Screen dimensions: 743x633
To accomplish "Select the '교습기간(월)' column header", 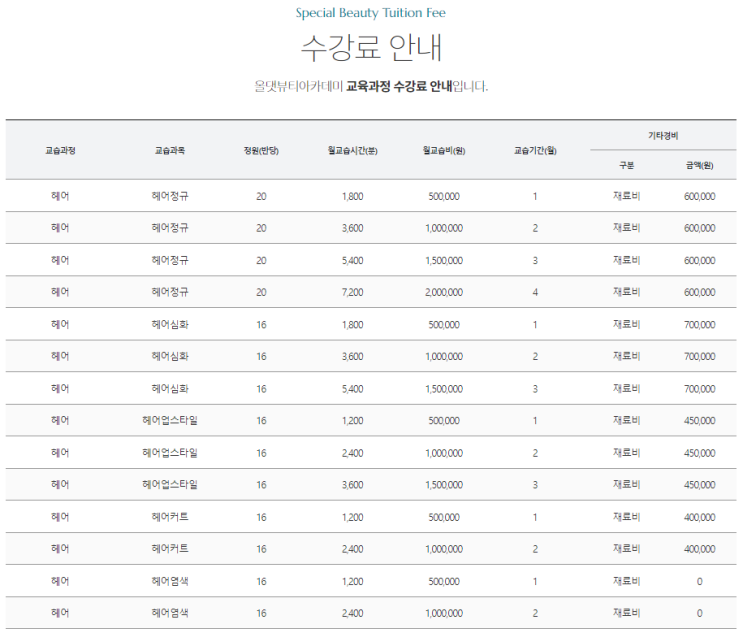I will pyautogui.click(x=535, y=151).
